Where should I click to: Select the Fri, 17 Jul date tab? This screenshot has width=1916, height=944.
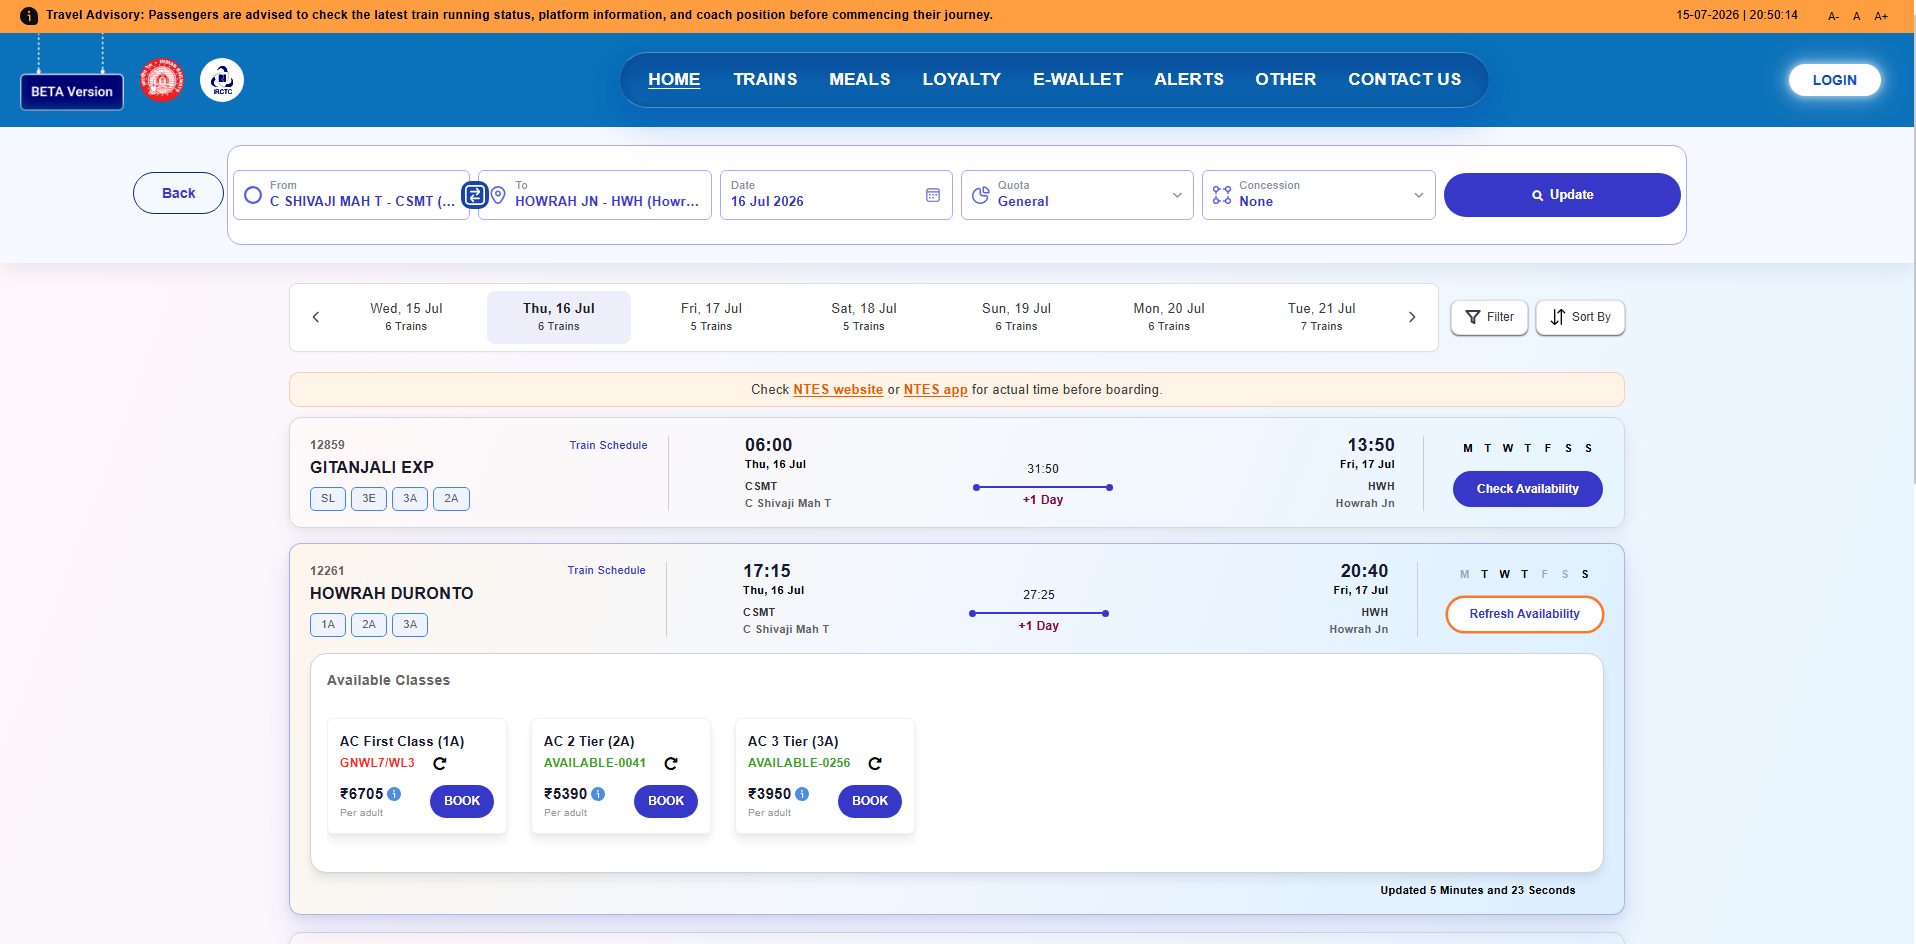click(711, 317)
